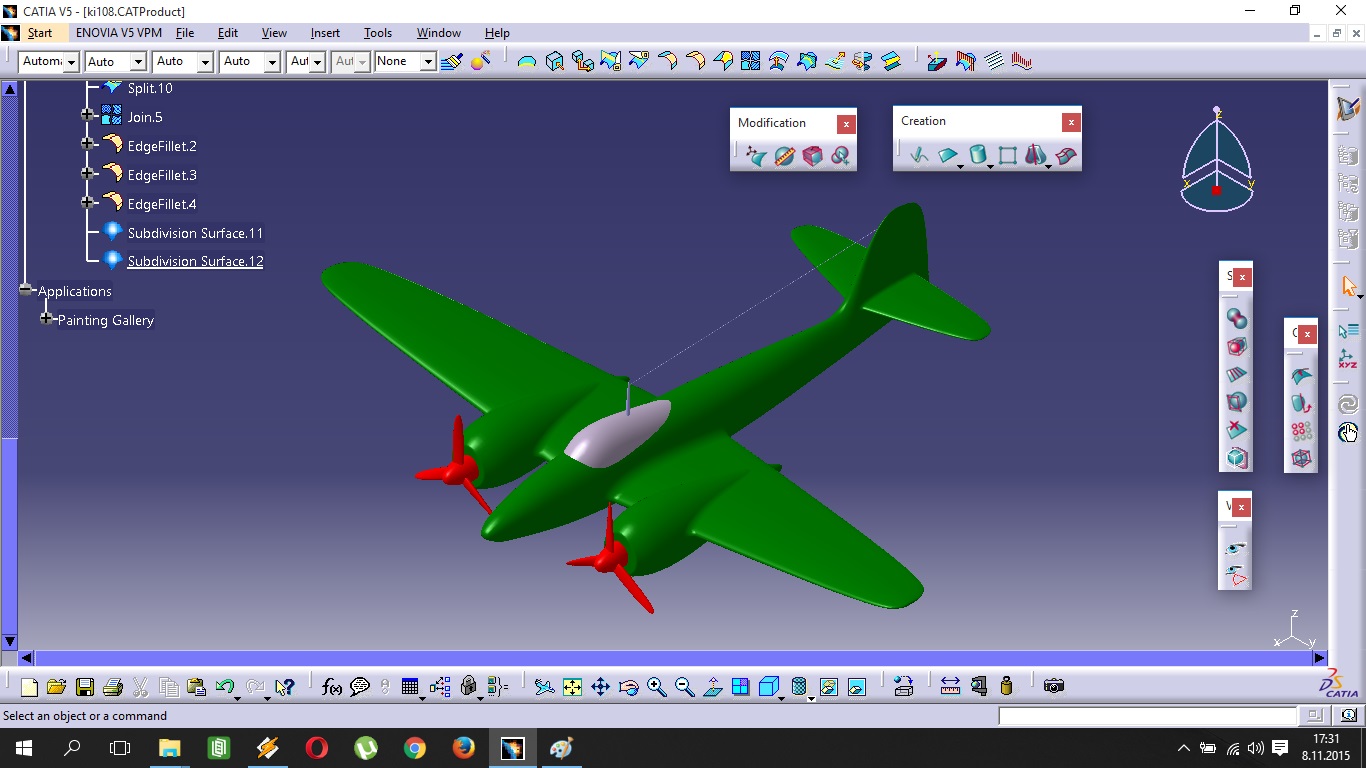
Task: Toggle the Swap Visible Space icon
Action: pos(856,687)
